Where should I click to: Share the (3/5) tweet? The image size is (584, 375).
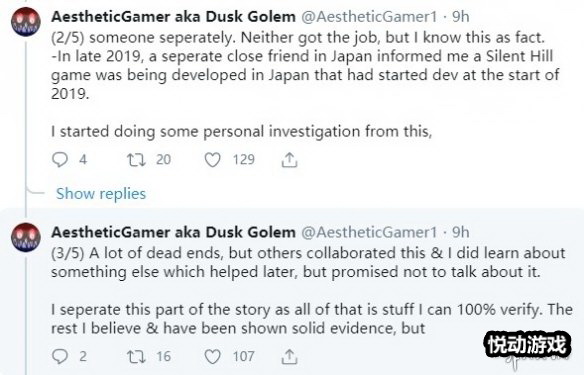289,357
